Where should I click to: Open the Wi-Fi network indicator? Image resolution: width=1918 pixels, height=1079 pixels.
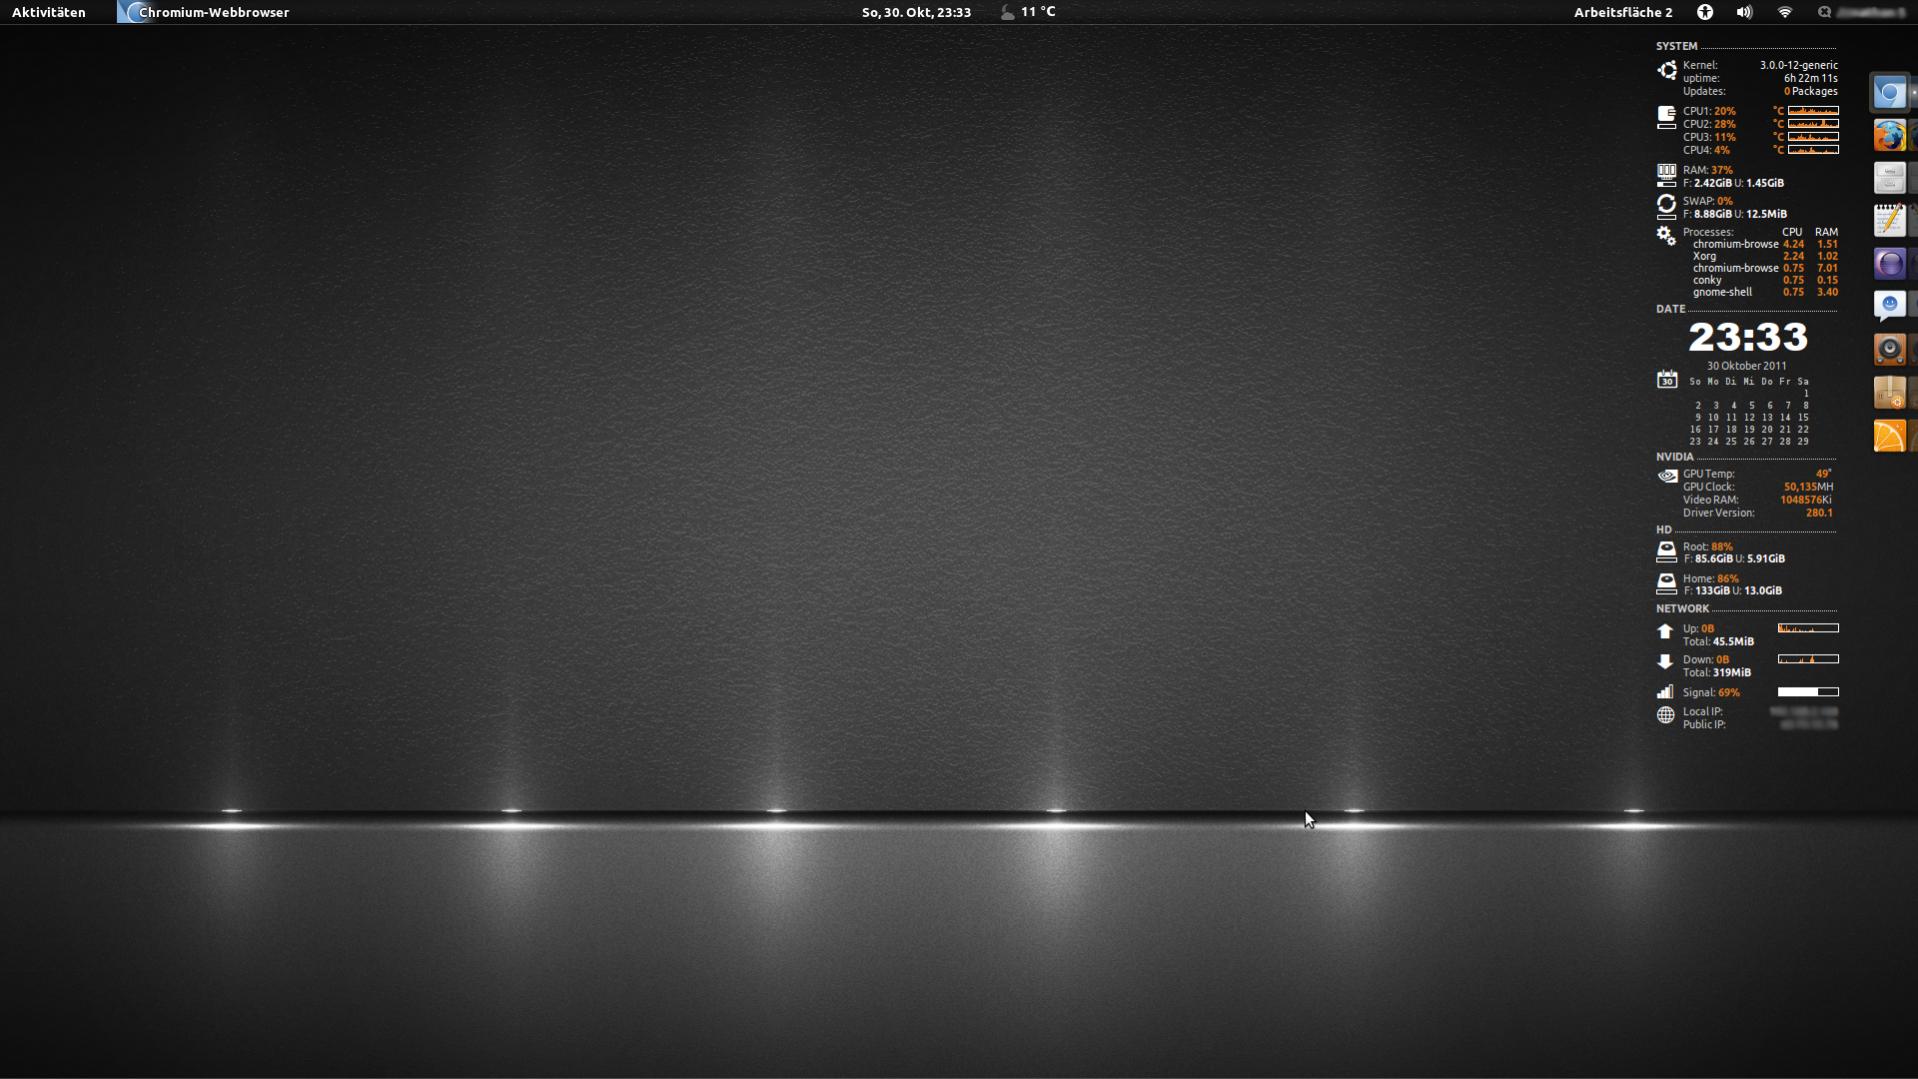point(1785,12)
